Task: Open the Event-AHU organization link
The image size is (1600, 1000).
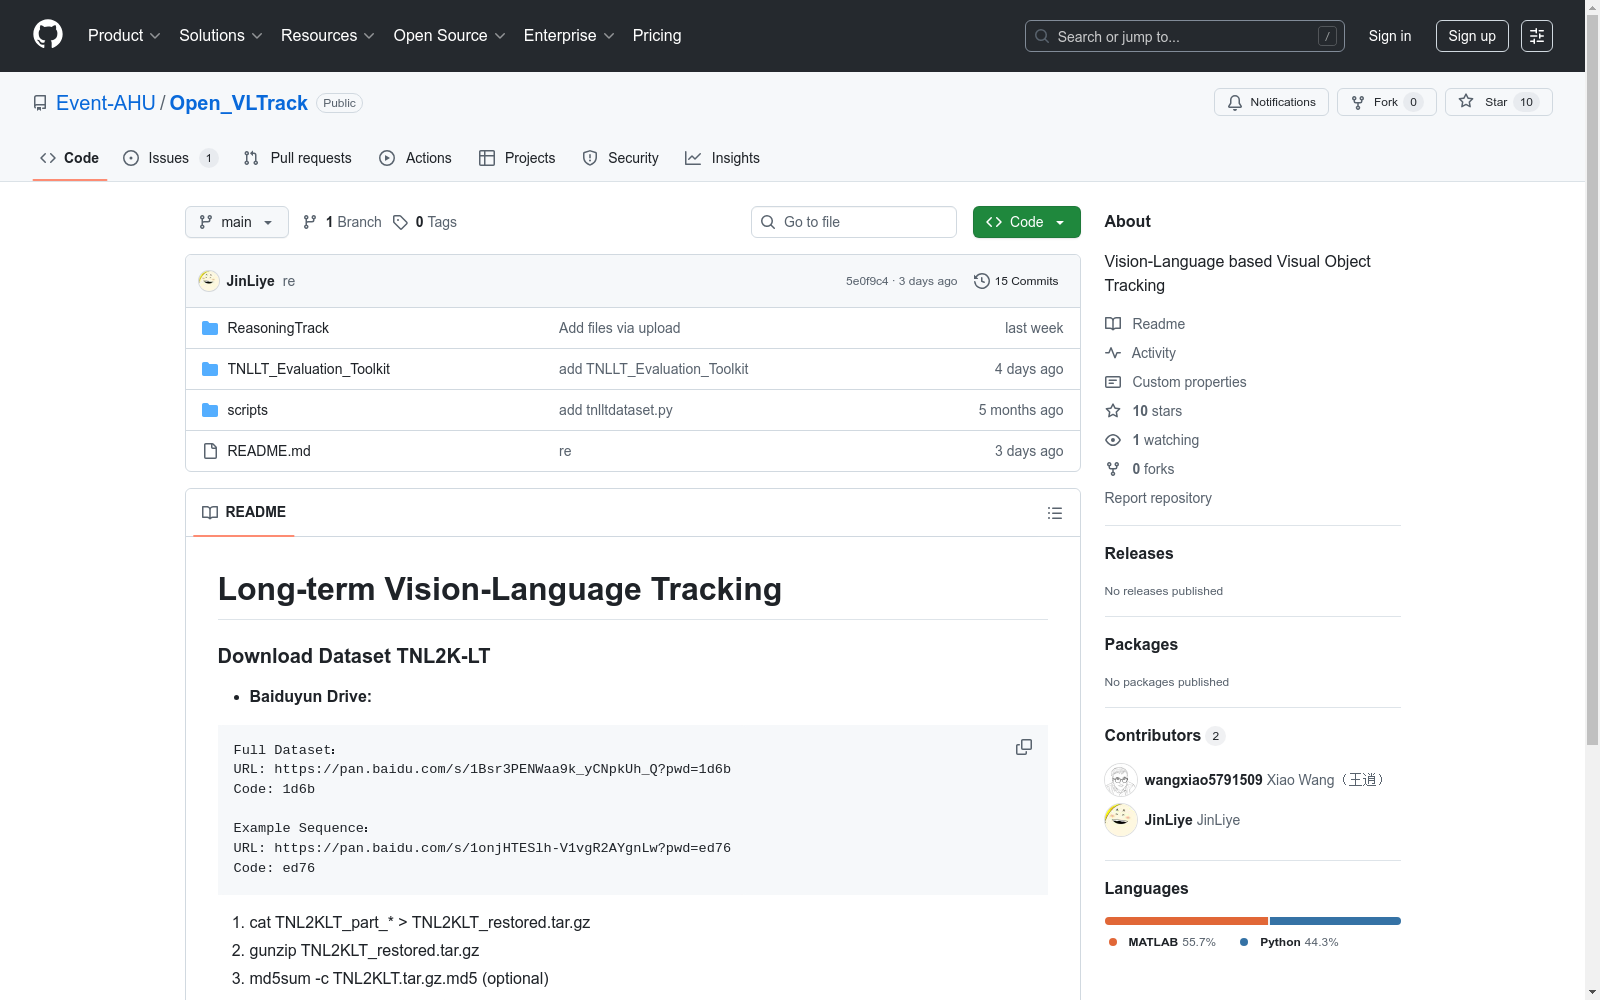Action: click(x=106, y=103)
